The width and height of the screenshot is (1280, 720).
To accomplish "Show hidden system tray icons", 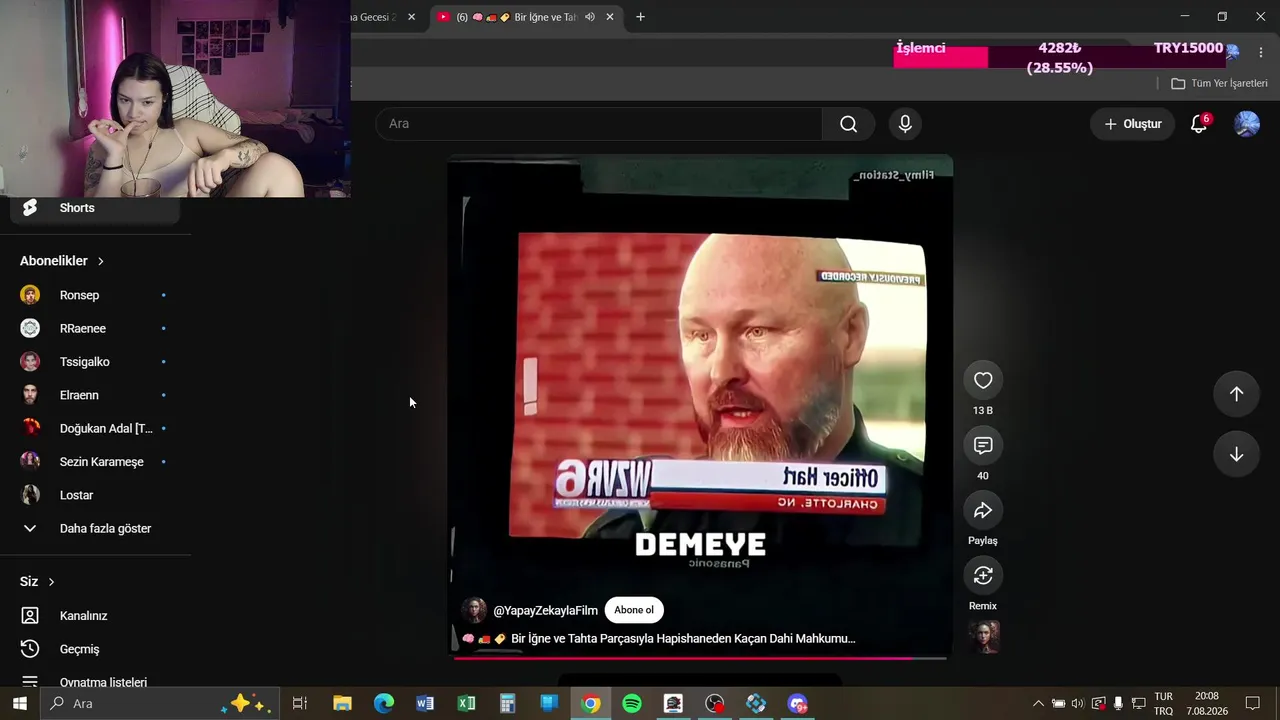I will pos(1038,704).
